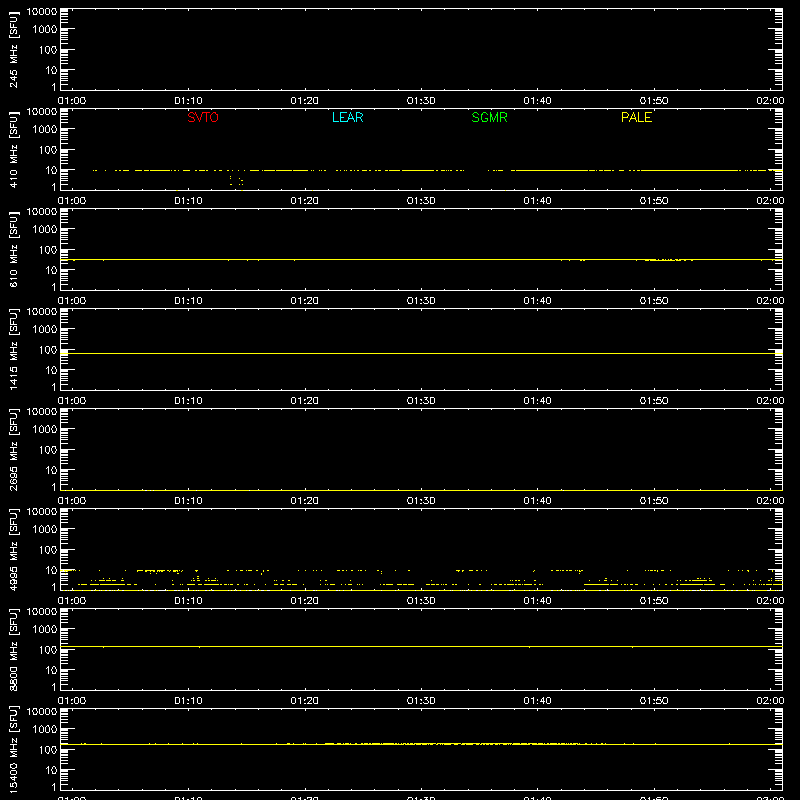This screenshot has height=800, width=800.
Task: Click 02:00 time label under 8800 MHz panel
Action: 770,701
